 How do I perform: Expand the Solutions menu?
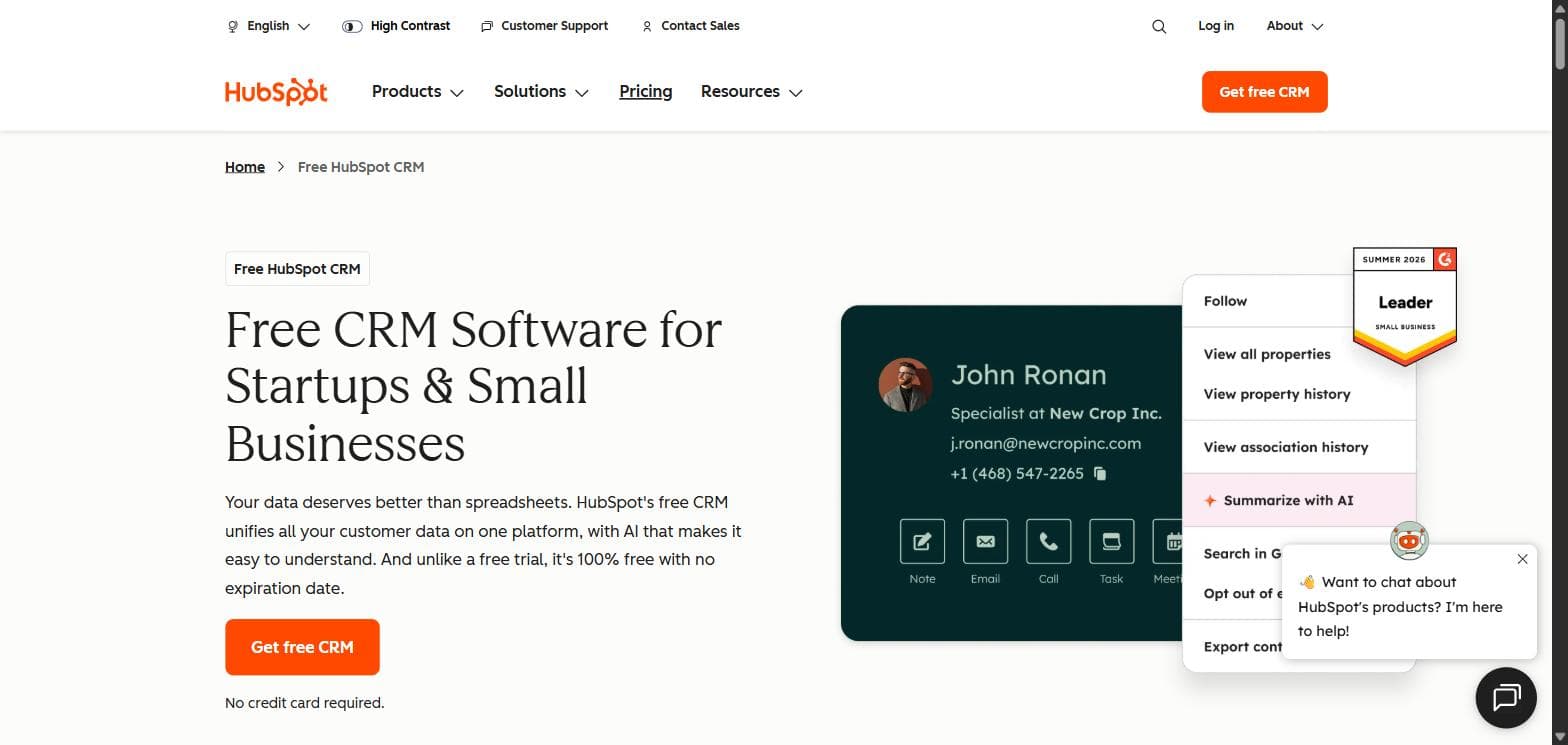click(541, 91)
